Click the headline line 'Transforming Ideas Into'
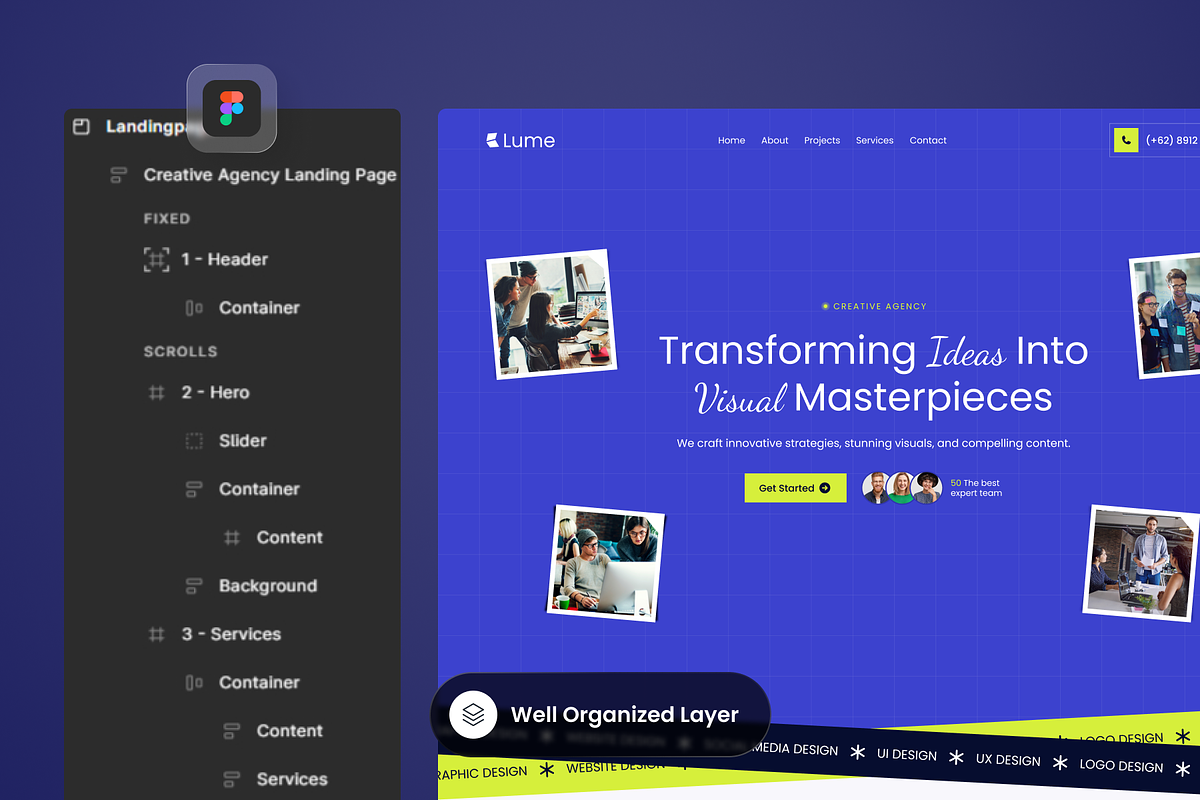The width and height of the screenshot is (1200, 800). tap(874, 351)
